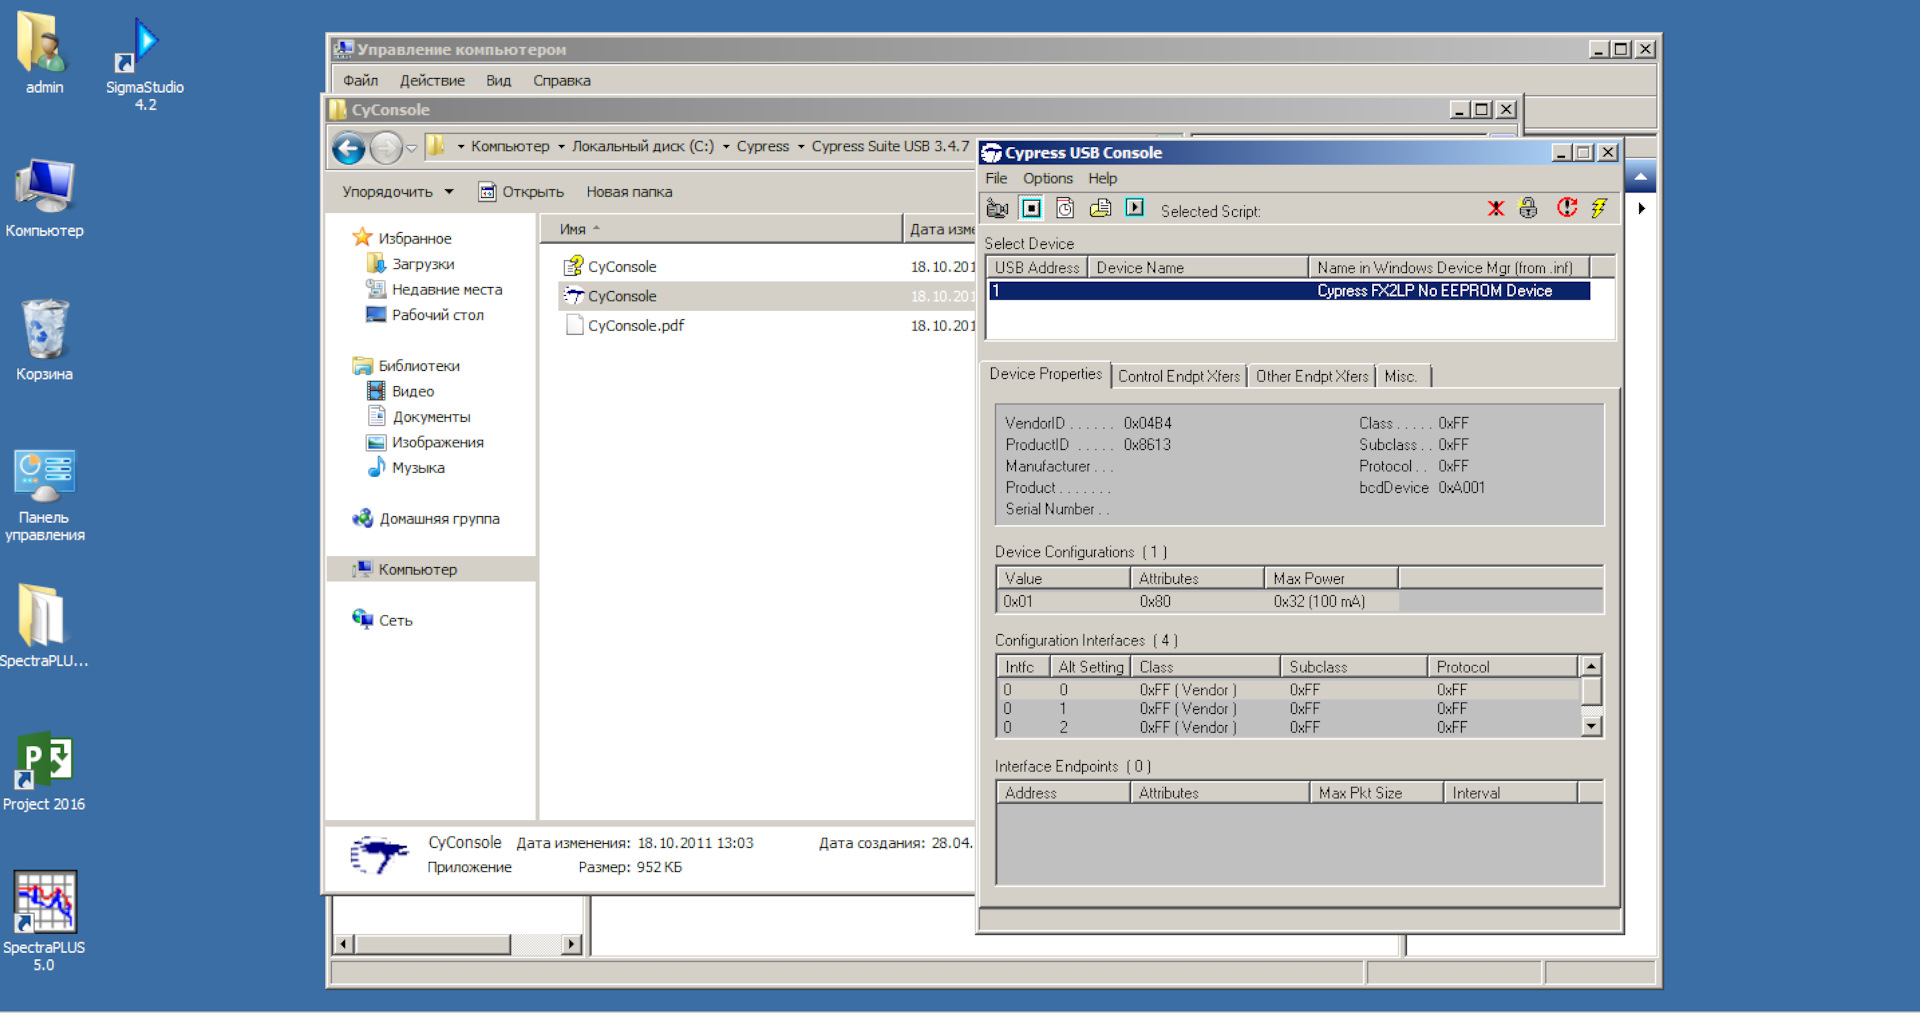The width and height of the screenshot is (1920, 1013).
Task: Click the red X abort pipe icon
Action: tap(1496, 208)
